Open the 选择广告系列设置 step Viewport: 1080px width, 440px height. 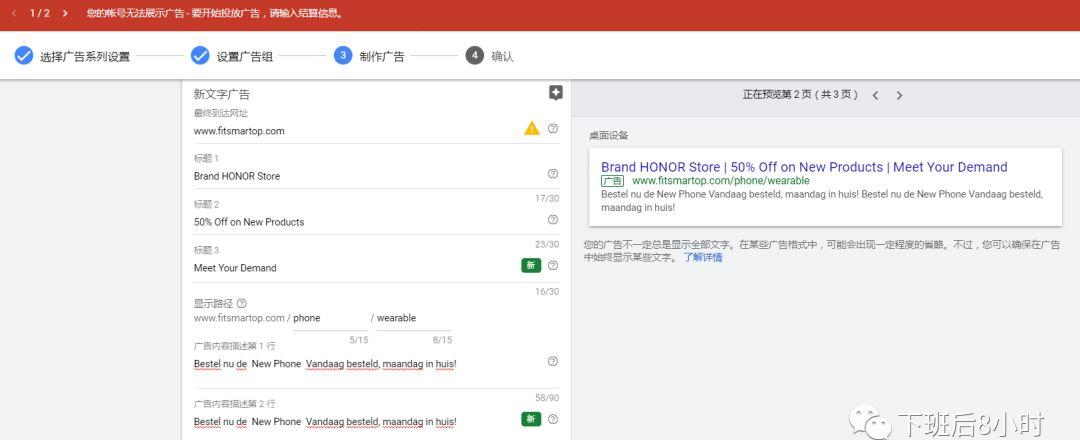click(72, 56)
